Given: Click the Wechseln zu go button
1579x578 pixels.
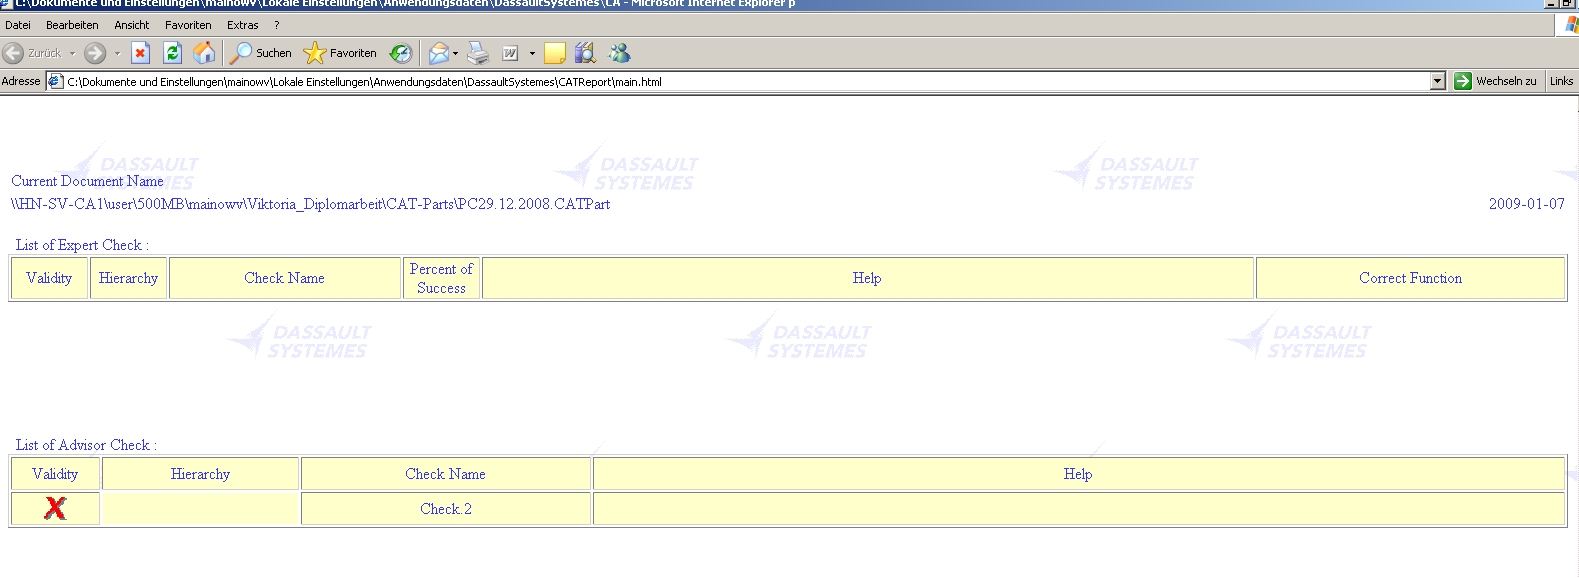Looking at the screenshot, I should pos(1496,81).
